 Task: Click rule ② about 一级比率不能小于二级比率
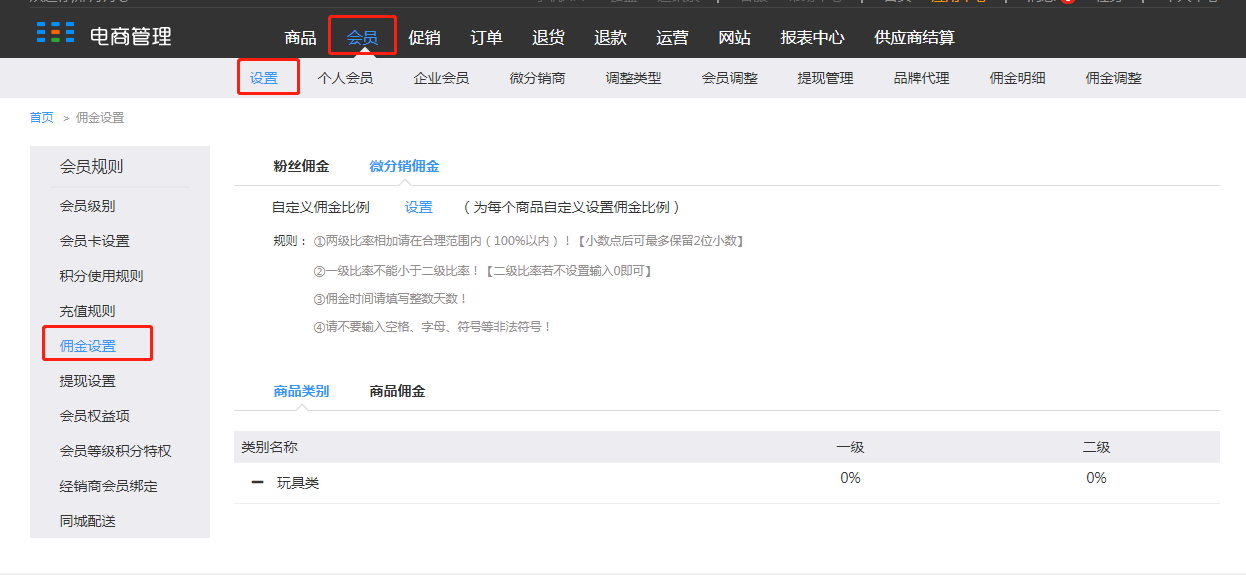click(x=483, y=271)
